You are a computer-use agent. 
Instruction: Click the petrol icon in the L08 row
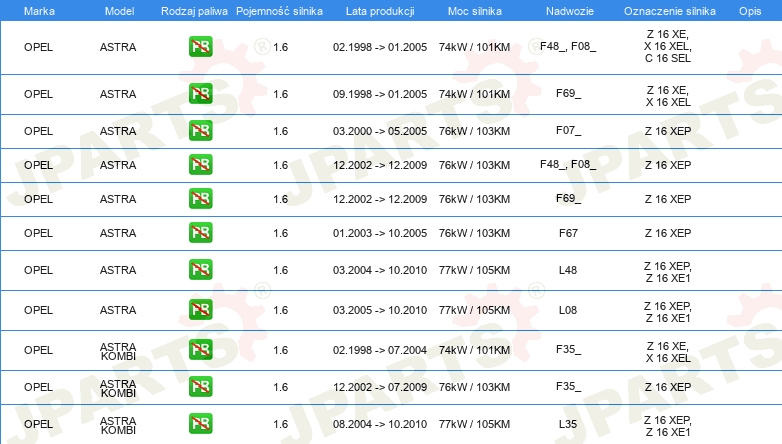pyautogui.click(x=200, y=309)
